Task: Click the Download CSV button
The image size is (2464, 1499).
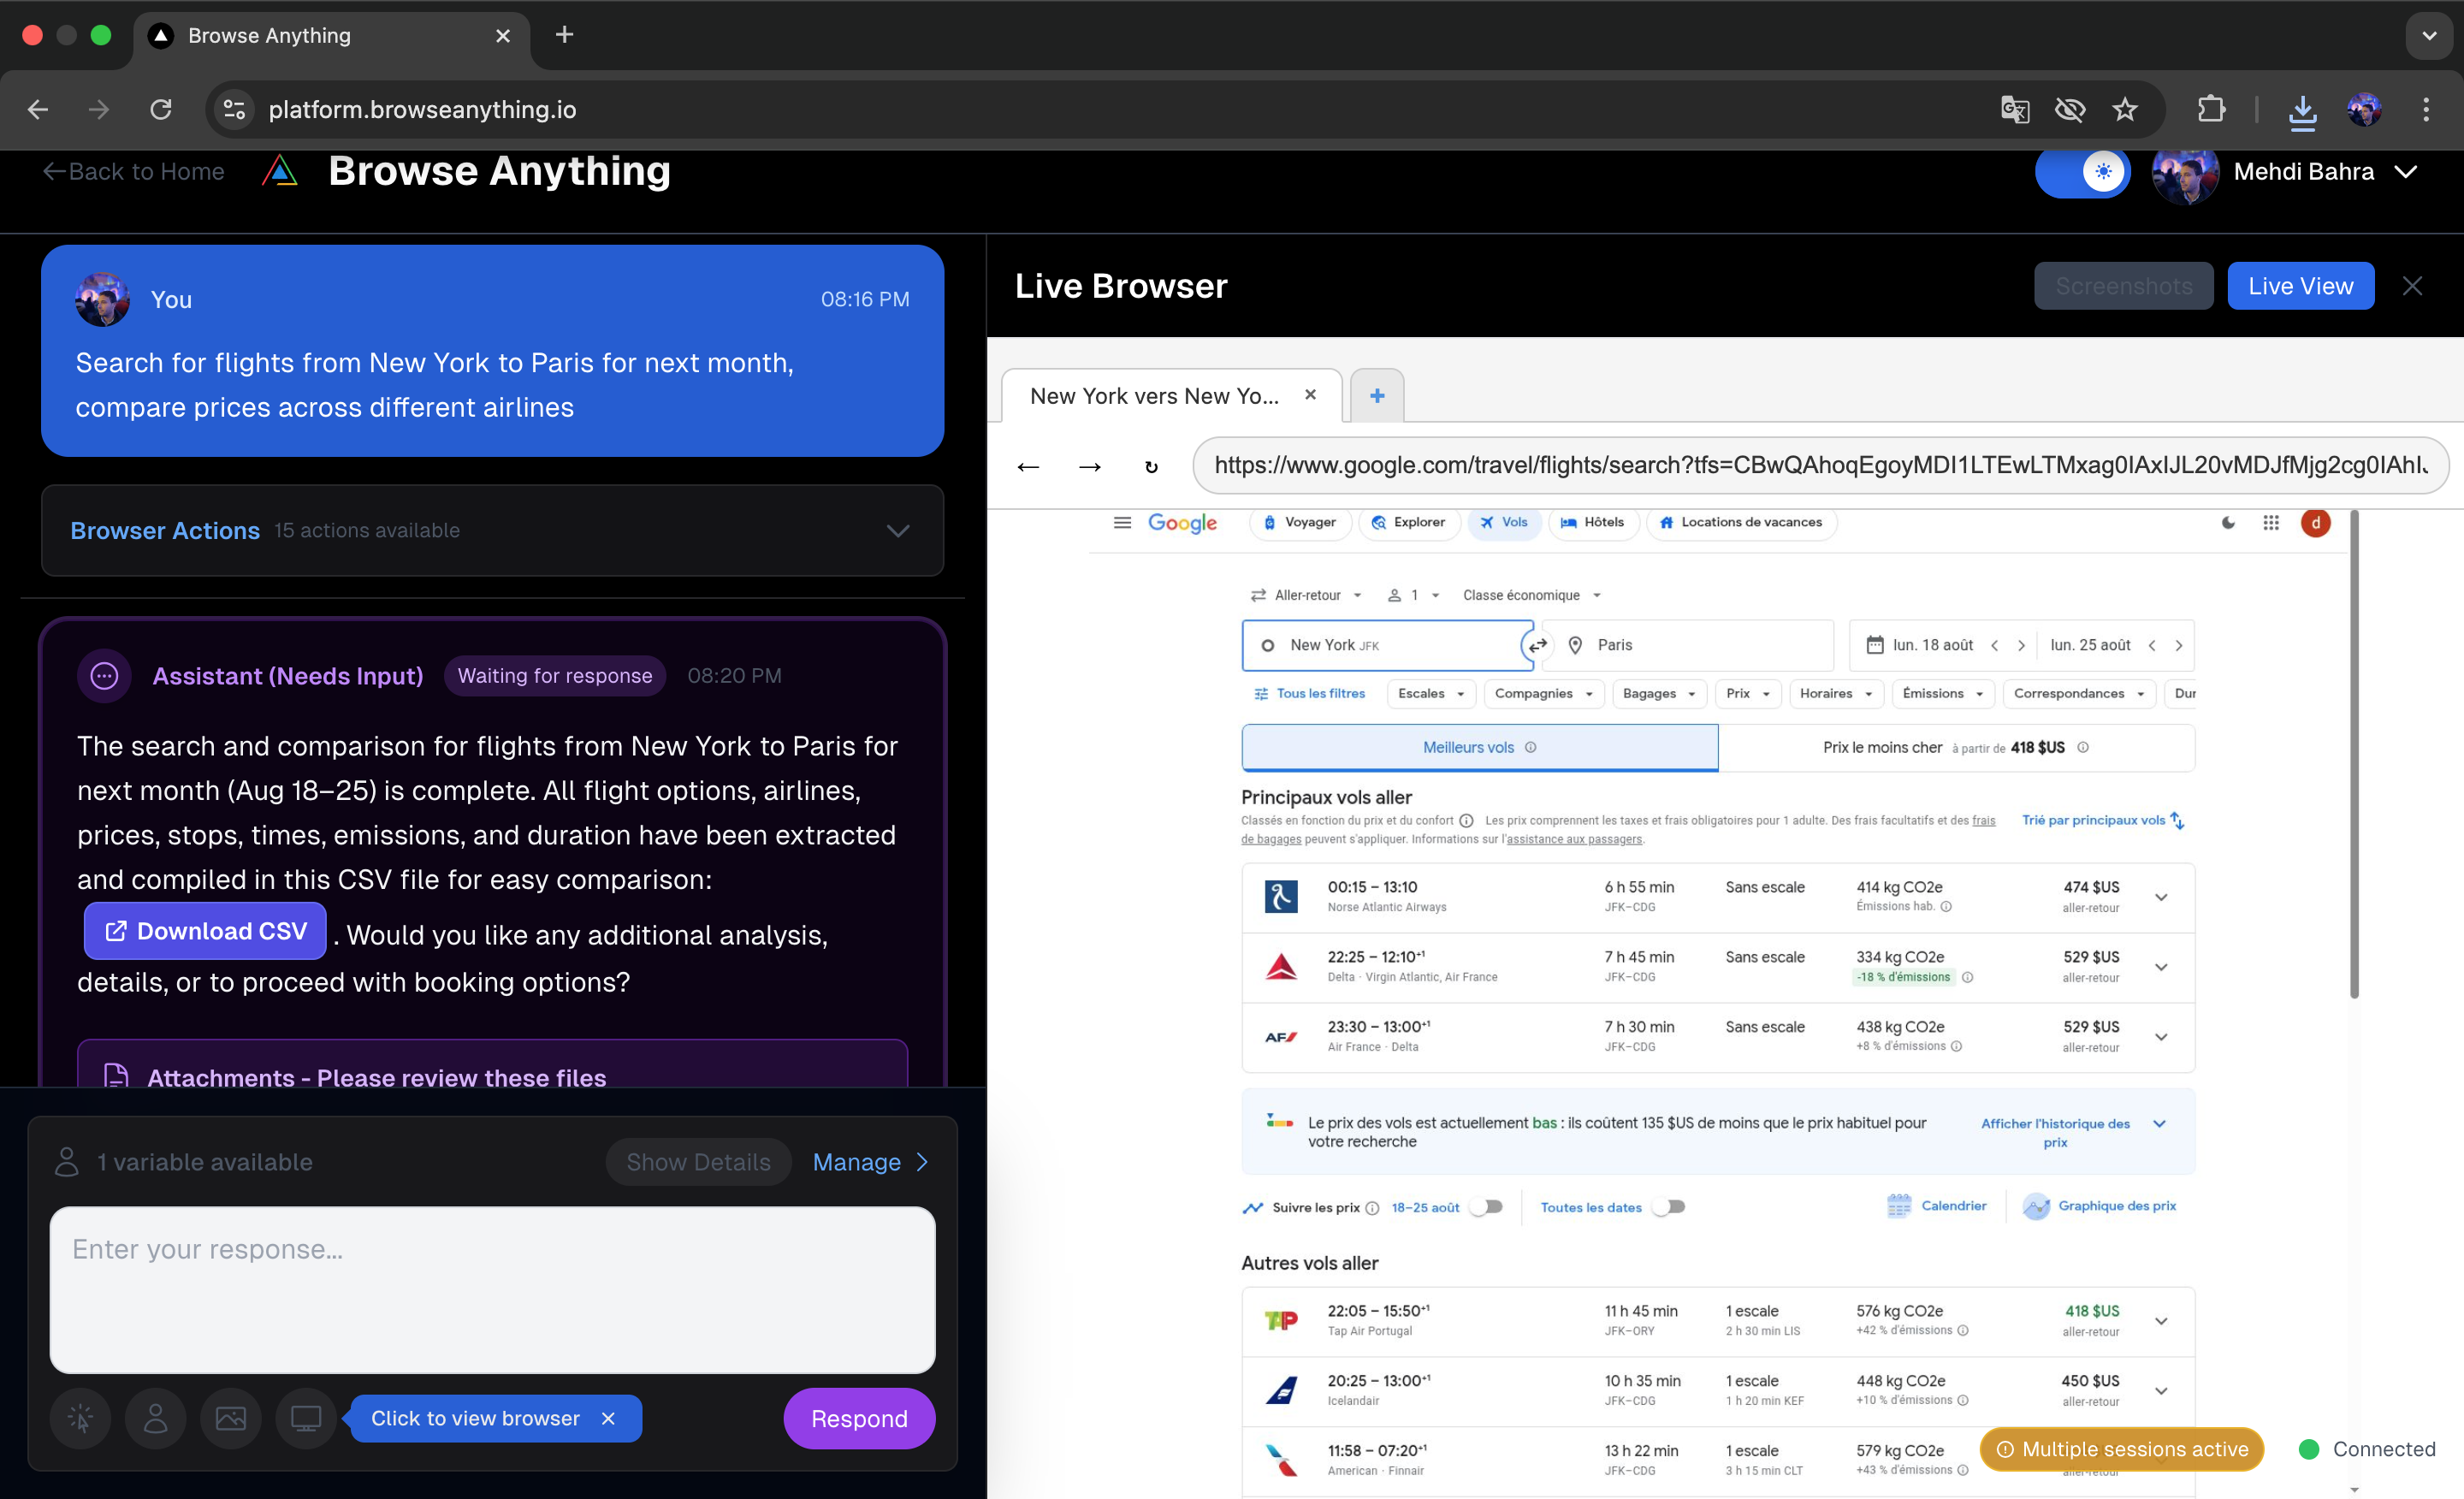Action: click(x=204, y=931)
